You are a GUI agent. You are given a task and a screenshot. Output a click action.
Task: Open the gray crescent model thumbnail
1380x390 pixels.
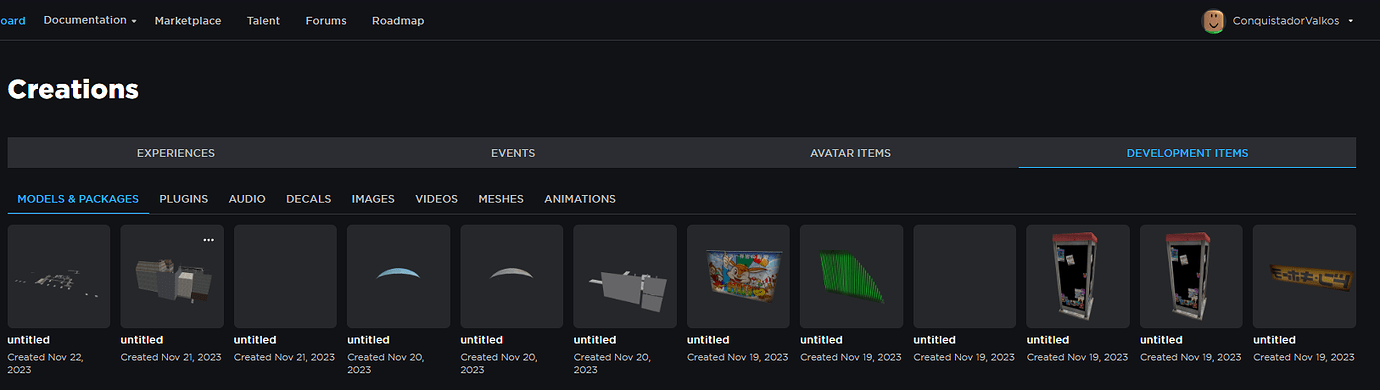[x=512, y=276]
